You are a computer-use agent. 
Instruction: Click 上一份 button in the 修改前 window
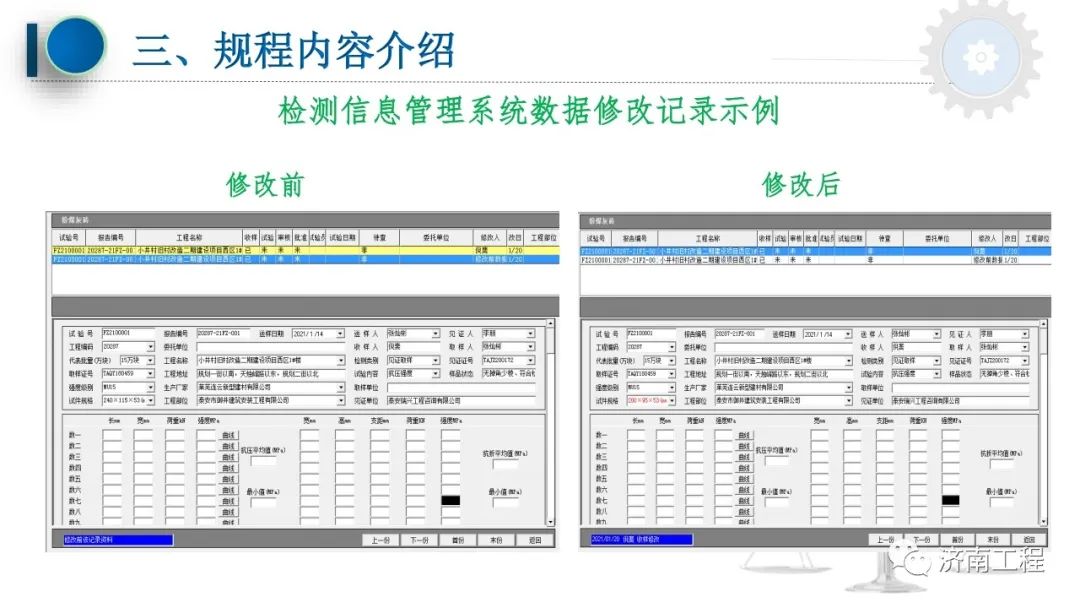(380, 540)
